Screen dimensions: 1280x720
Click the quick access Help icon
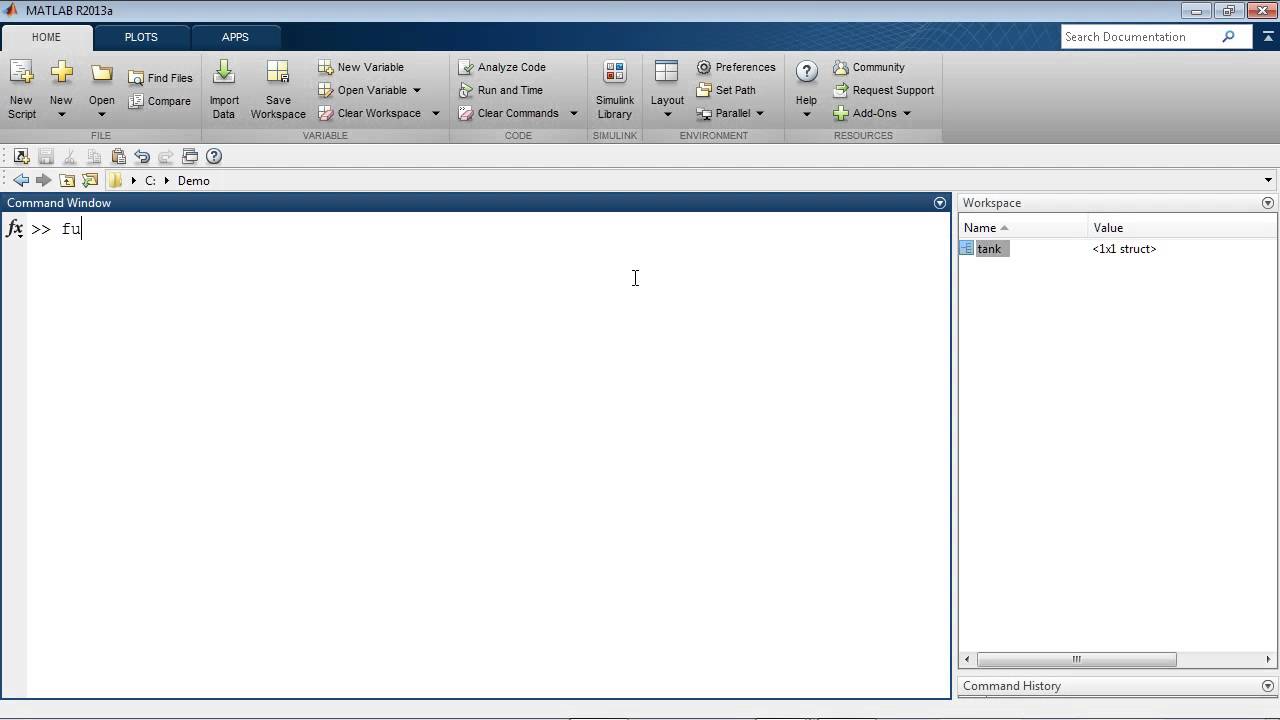(x=213, y=156)
